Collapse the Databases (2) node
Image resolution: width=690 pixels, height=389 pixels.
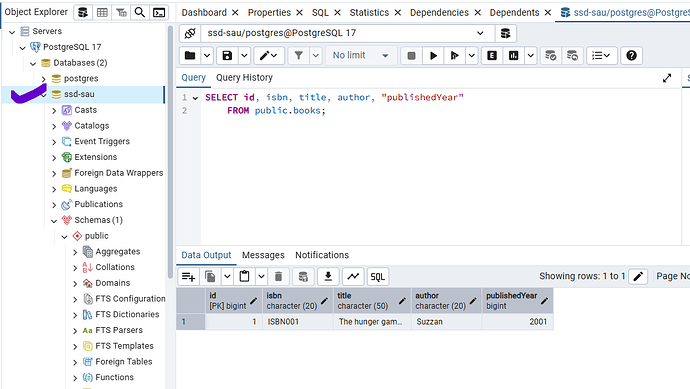(33, 63)
